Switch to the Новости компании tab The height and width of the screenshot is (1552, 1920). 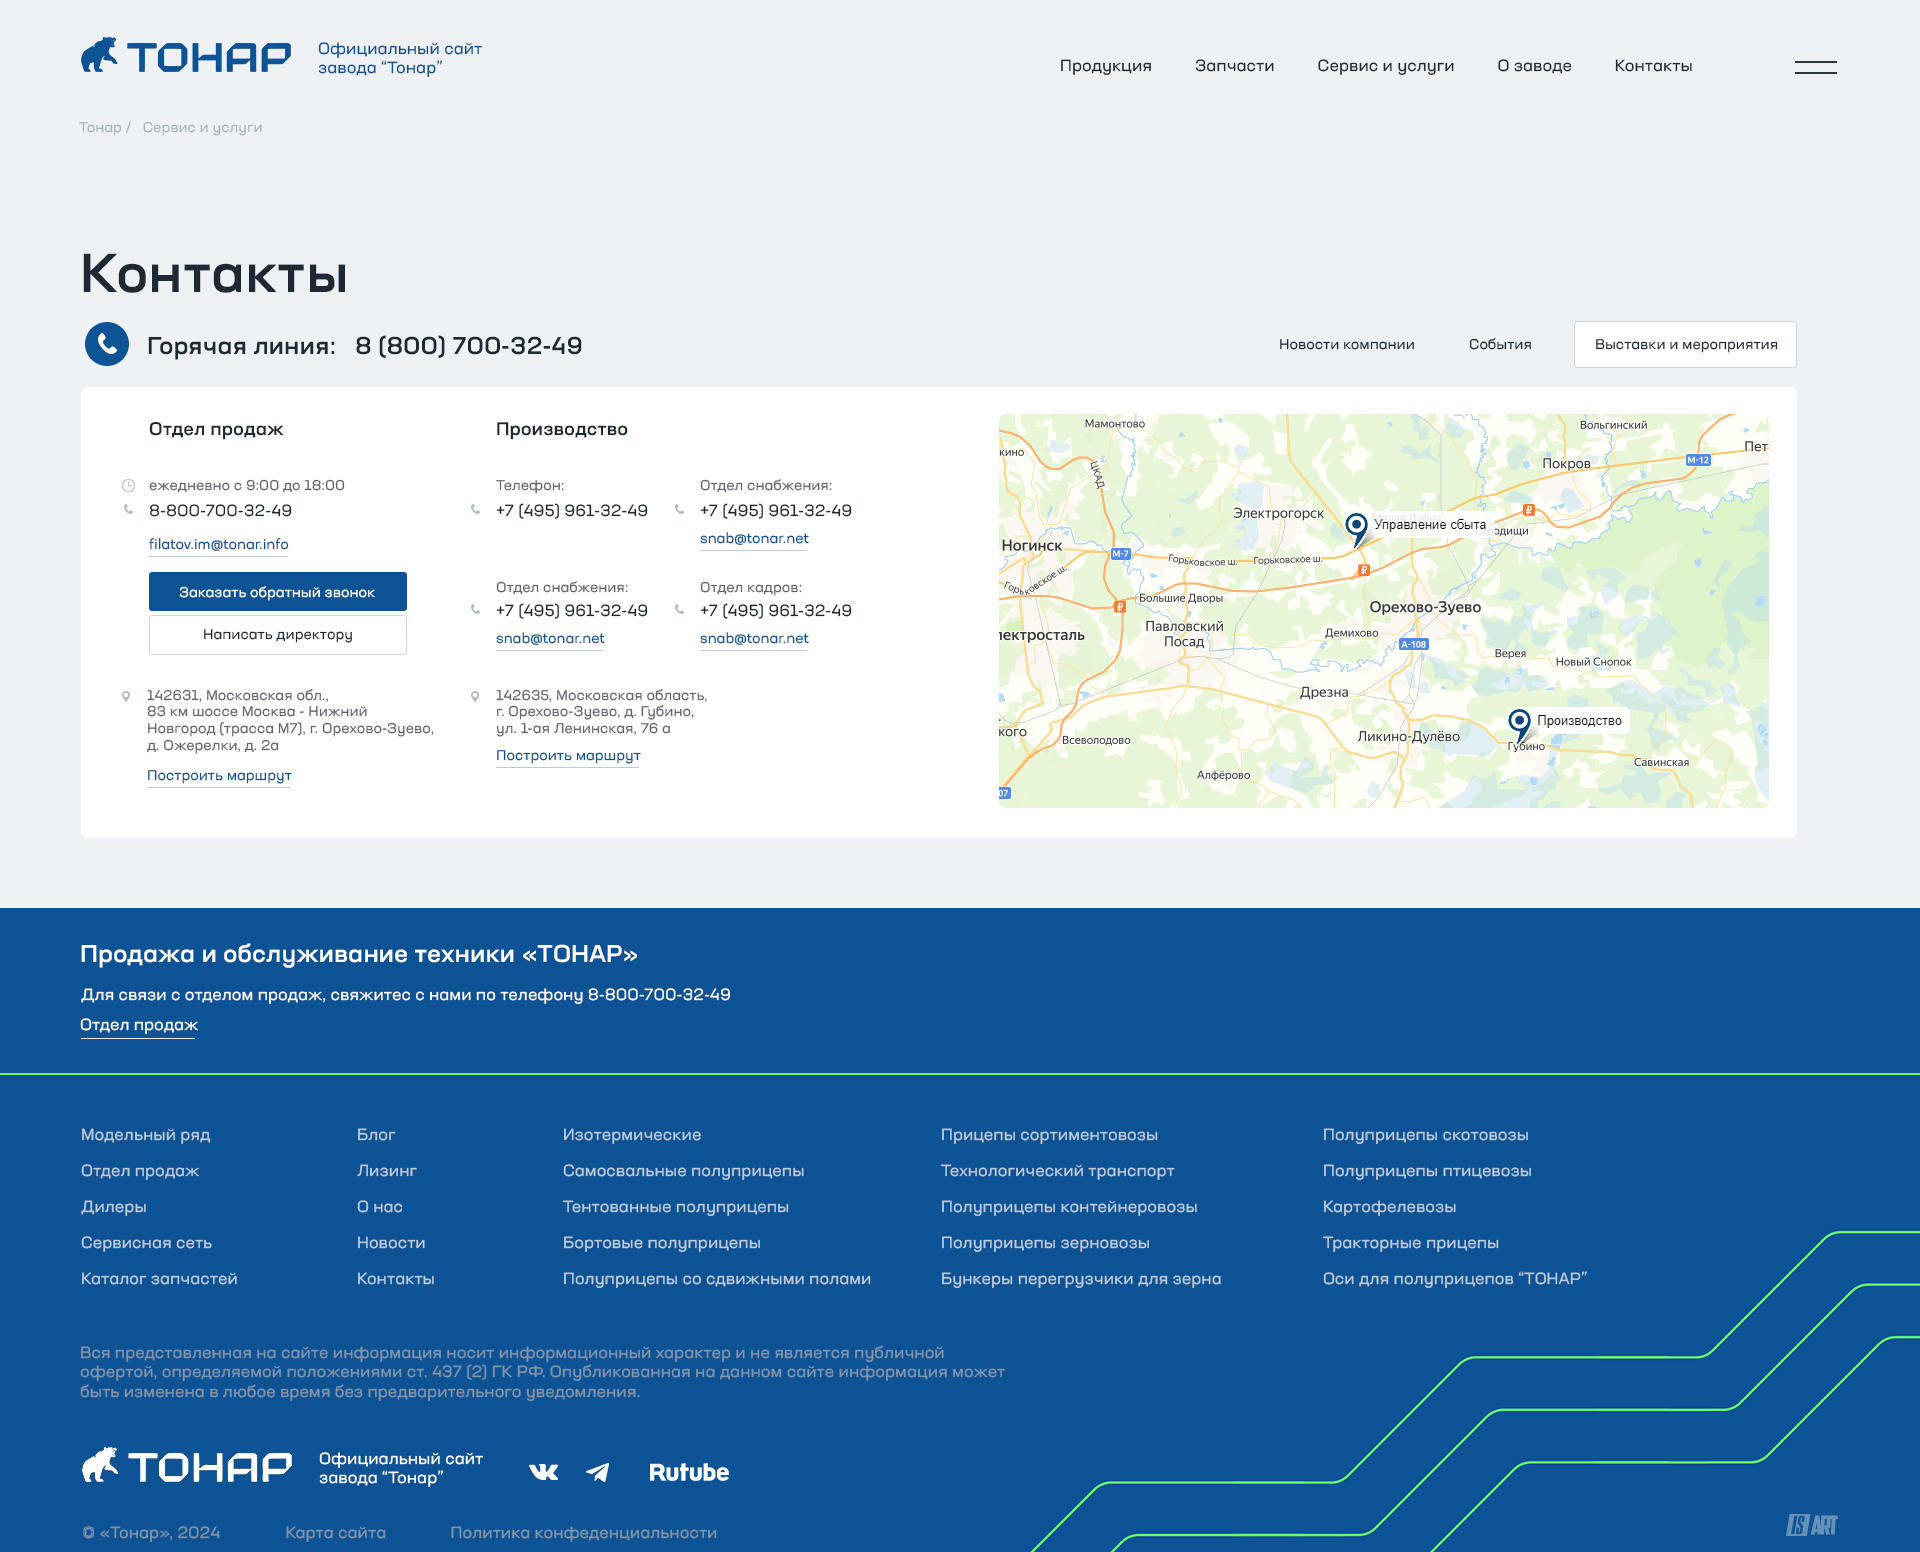(x=1347, y=344)
